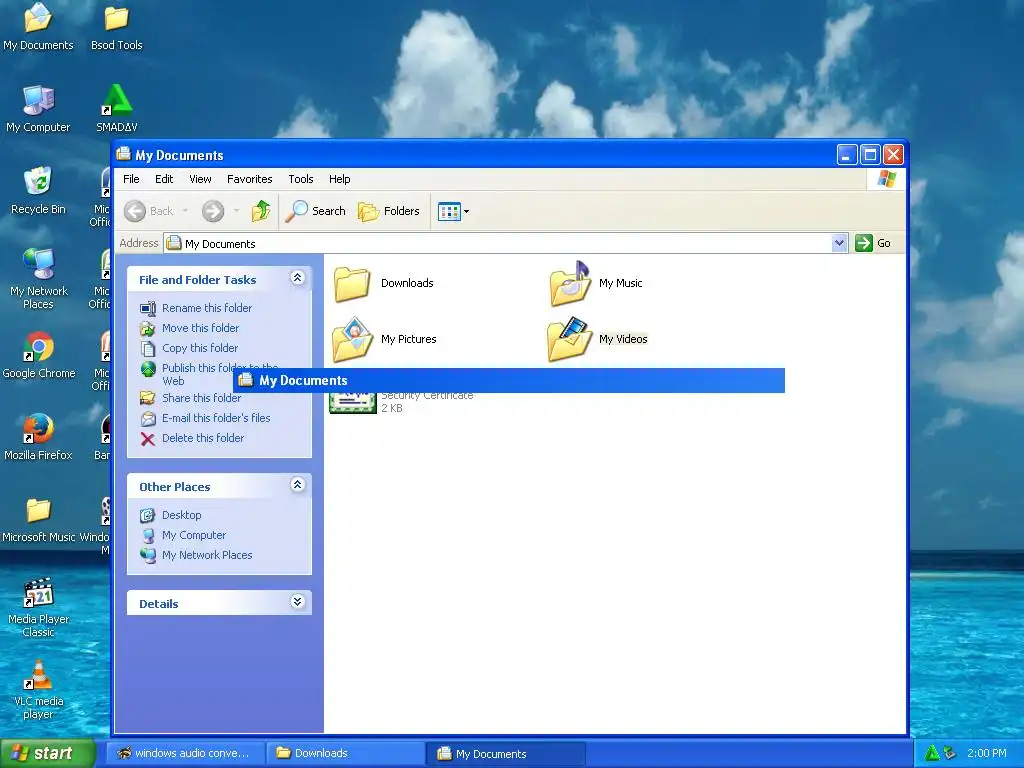This screenshot has width=1024, height=768.
Task: Open the Tools menu
Action: pos(301,179)
